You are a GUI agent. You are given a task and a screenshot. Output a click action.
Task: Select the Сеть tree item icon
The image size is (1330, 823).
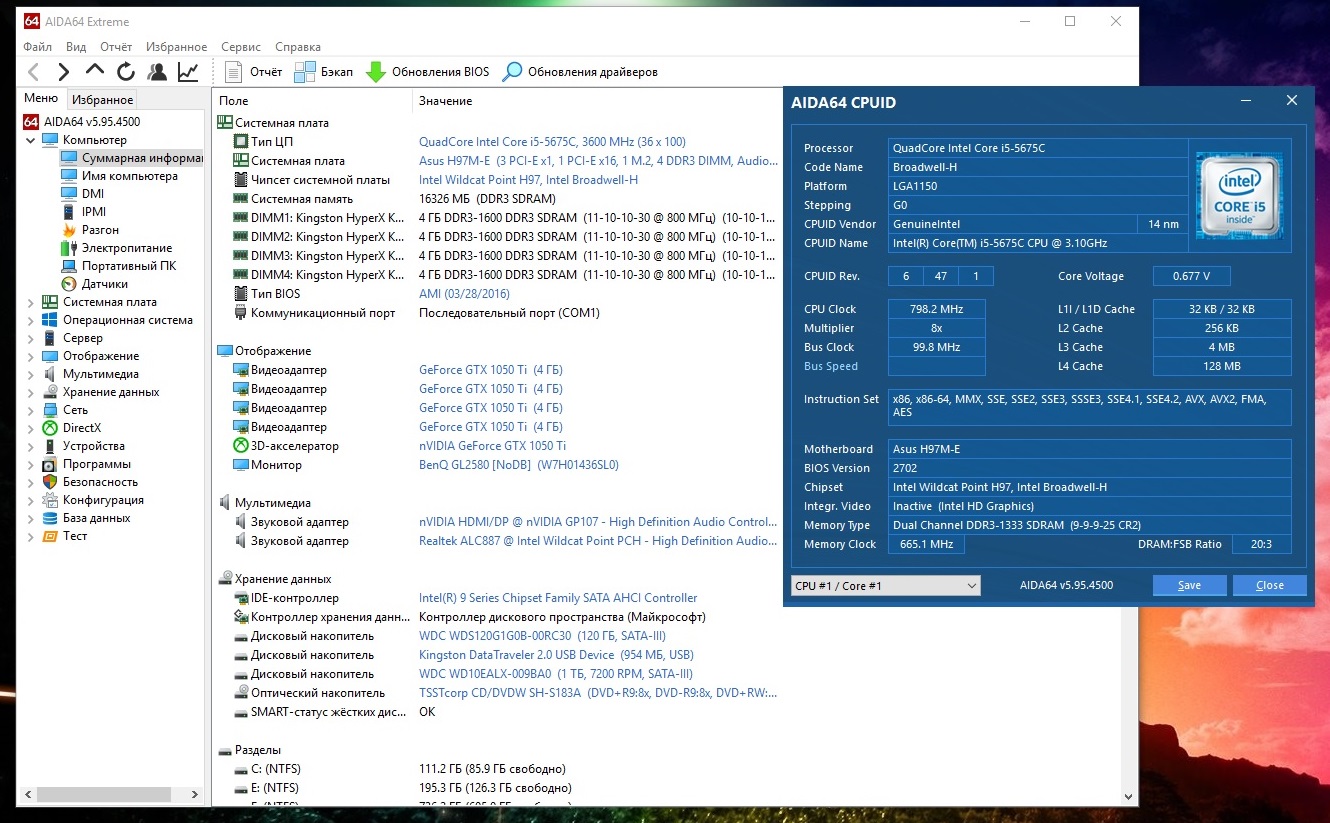[50, 410]
